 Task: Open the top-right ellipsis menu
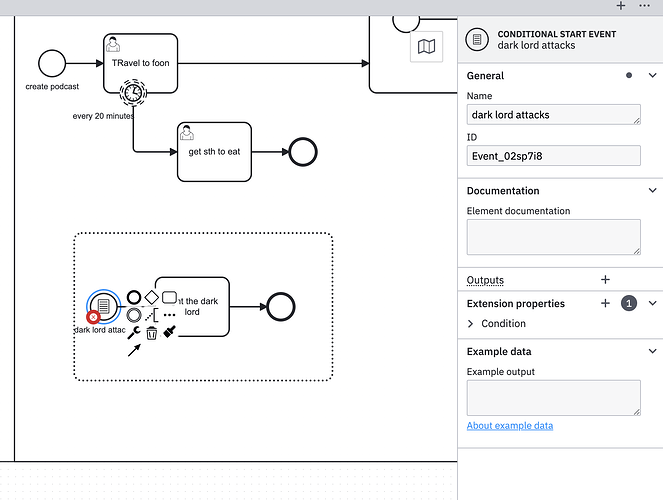(x=645, y=6)
